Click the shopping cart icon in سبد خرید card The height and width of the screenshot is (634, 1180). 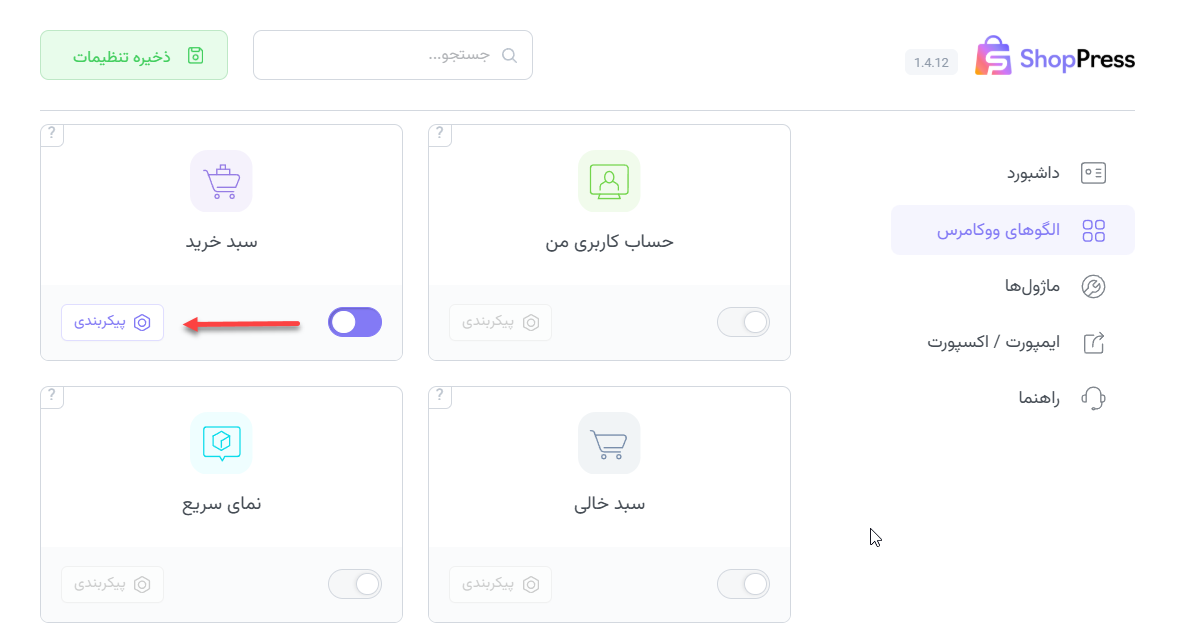click(221, 181)
